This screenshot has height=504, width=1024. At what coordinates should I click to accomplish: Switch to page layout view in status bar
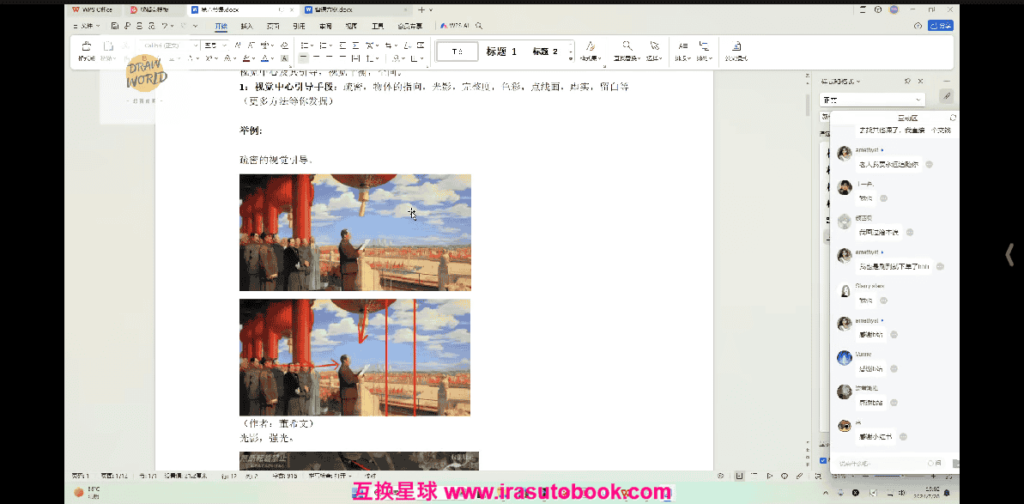(x=741, y=476)
